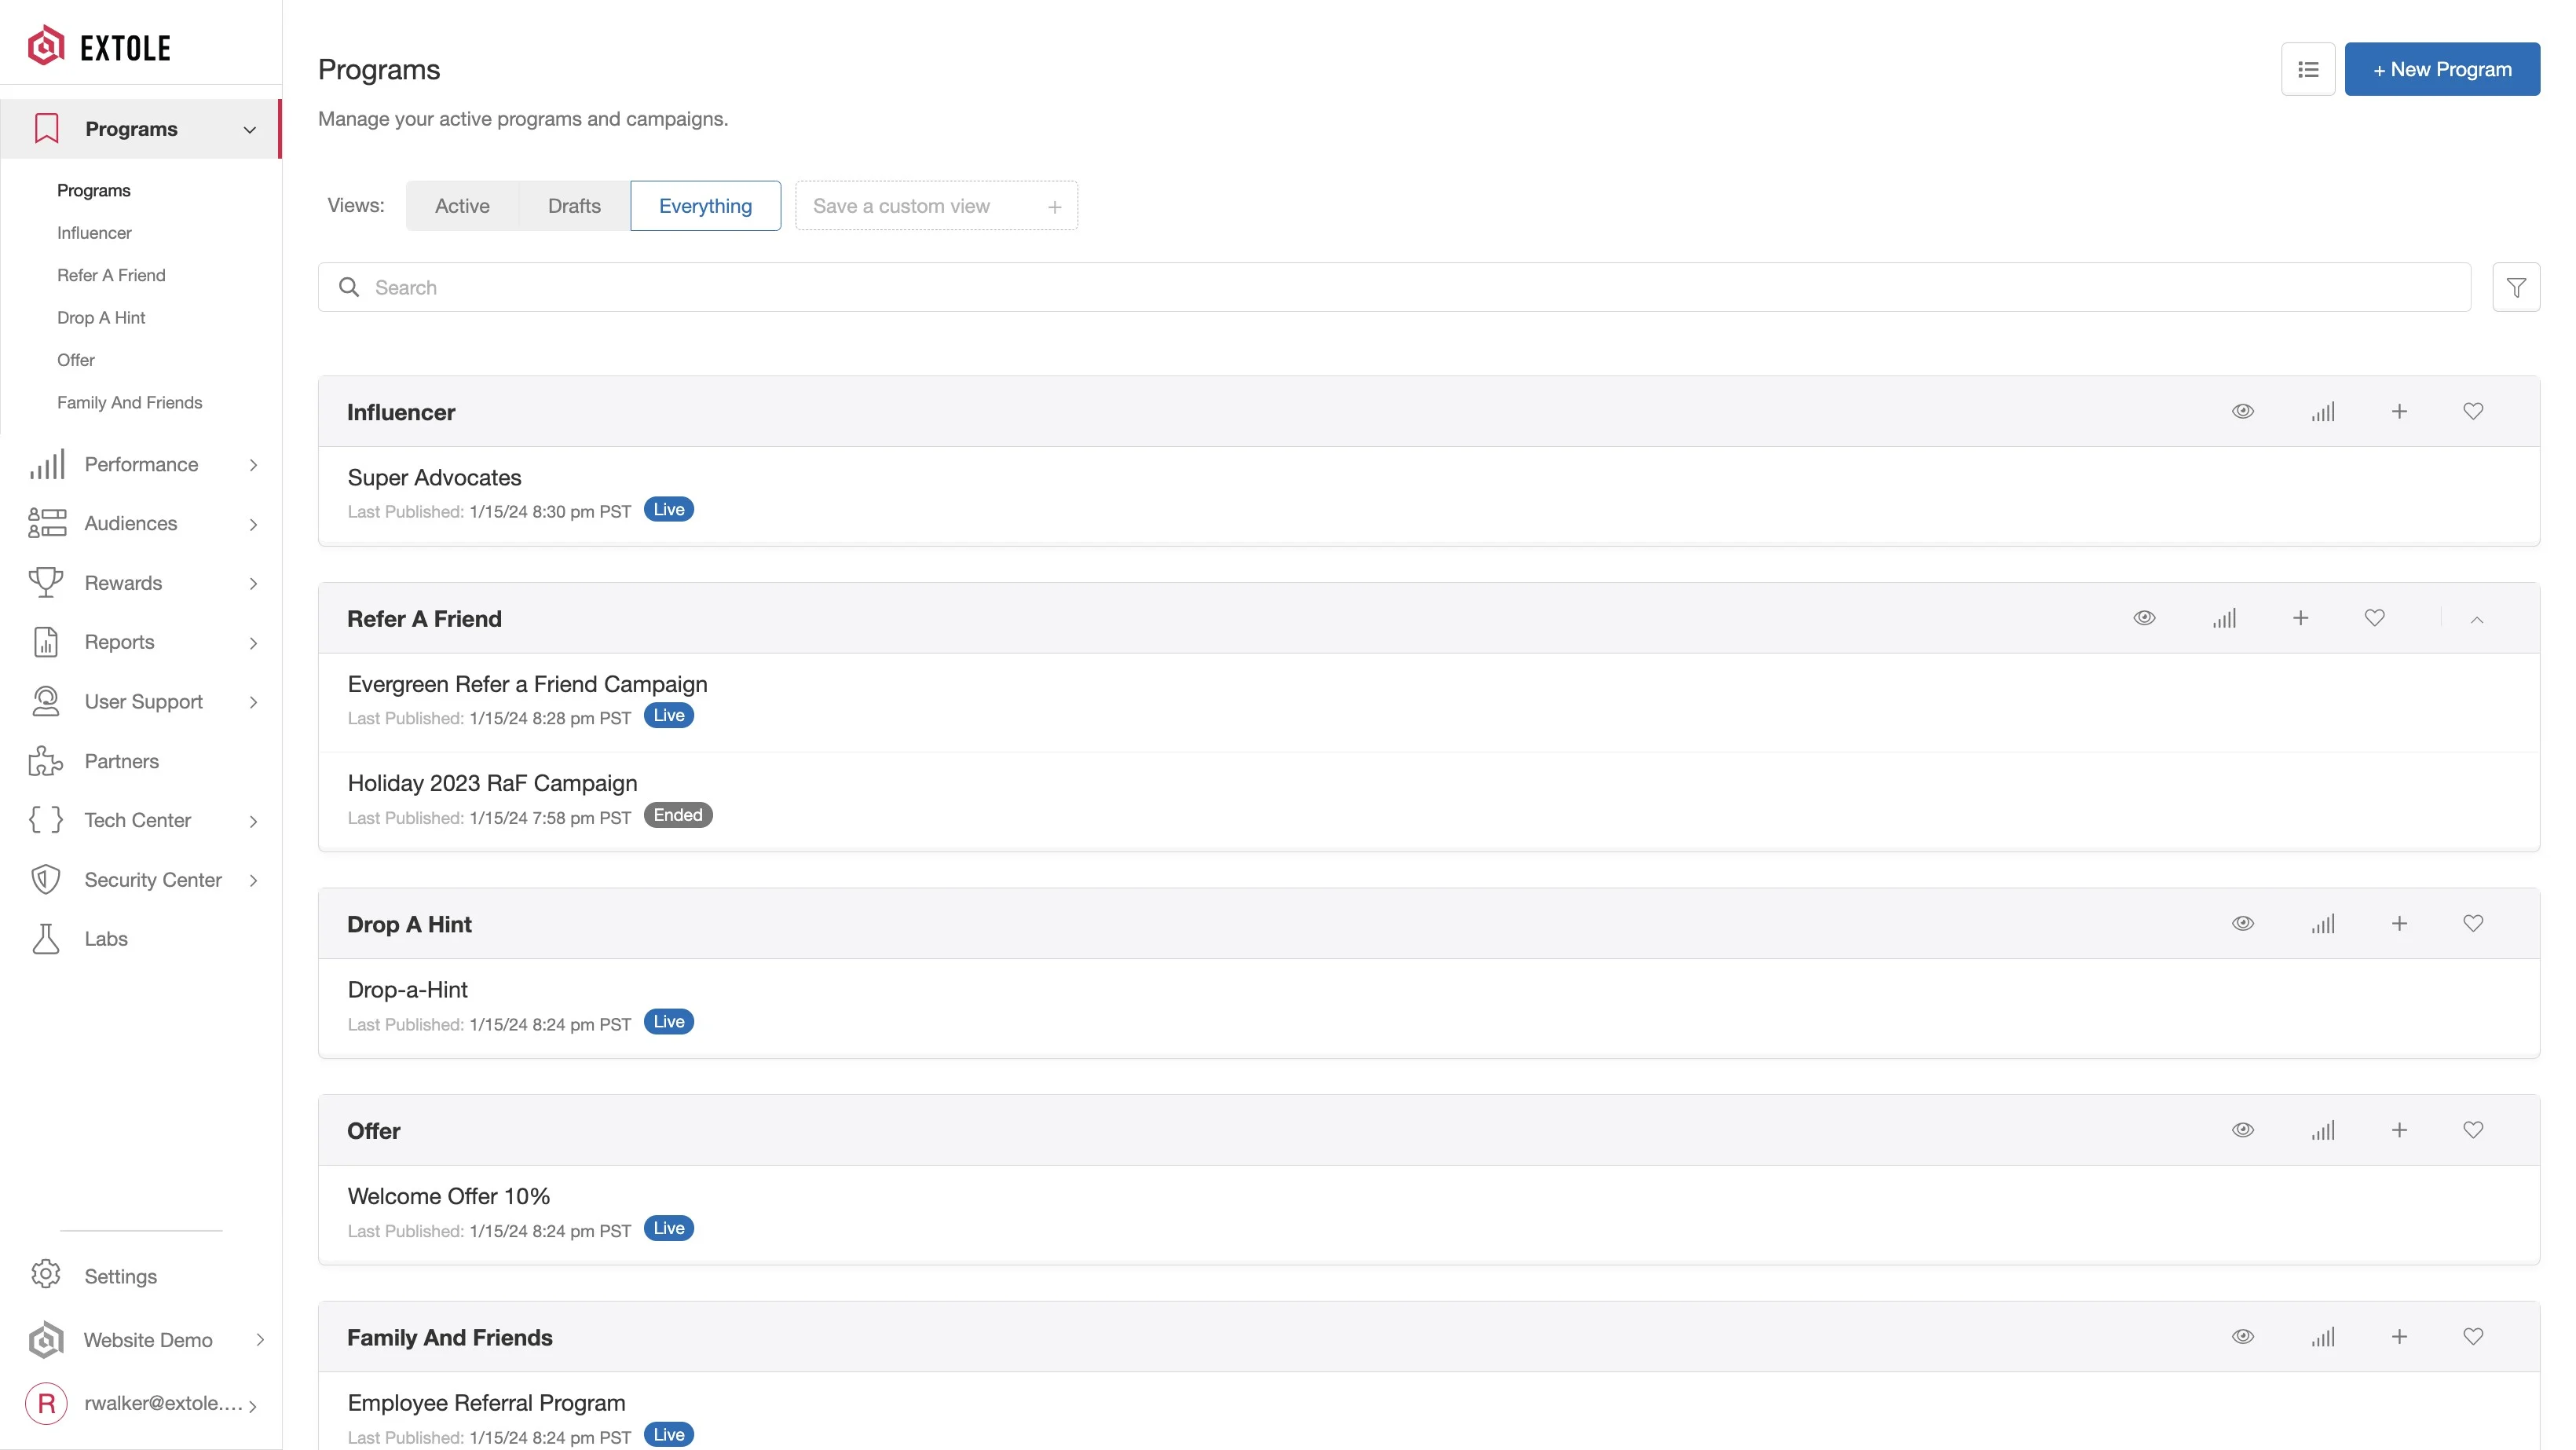Open Family And Friends sidebar item
This screenshot has width=2576, height=1450.
click(129, 402)
